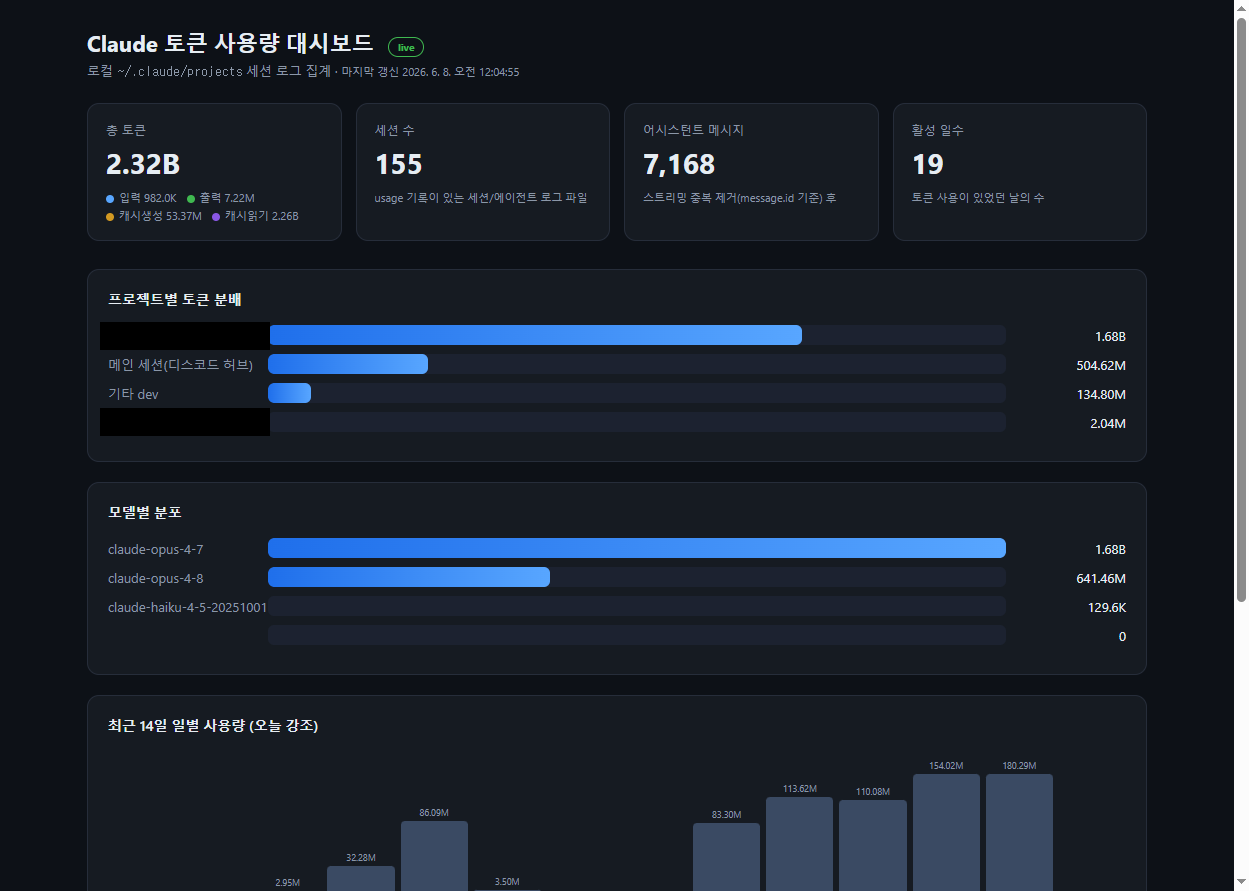Click the daily chart bar labeled 180.29M

[1019, 832]
